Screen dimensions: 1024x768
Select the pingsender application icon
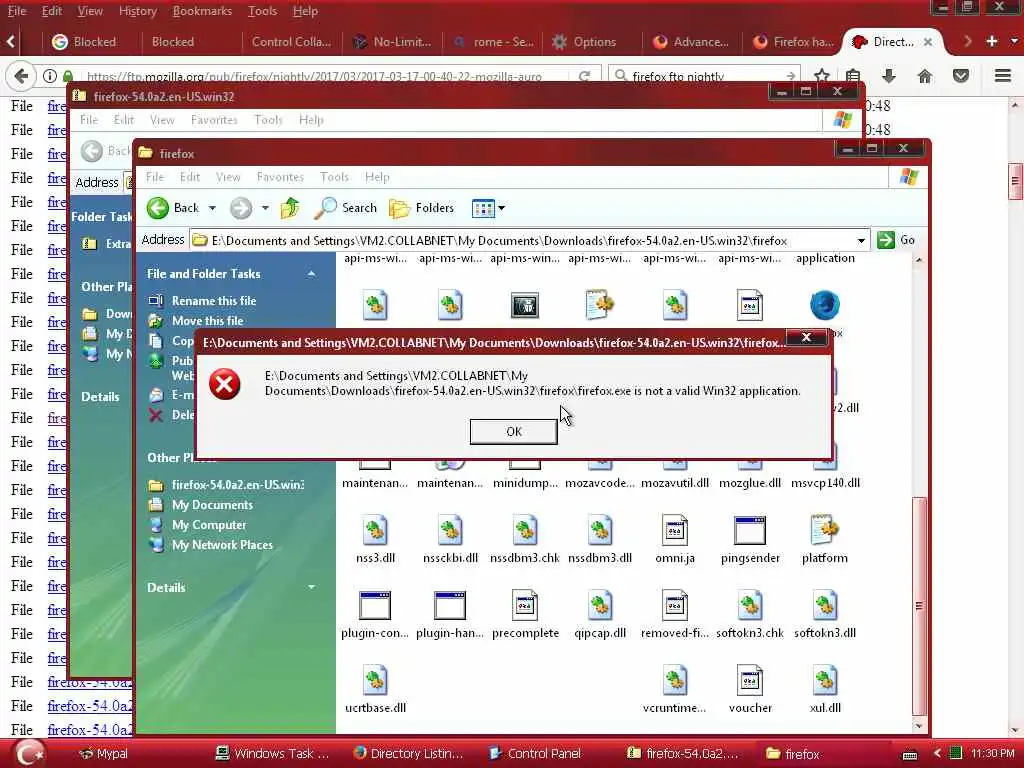[x=750, y=530]
